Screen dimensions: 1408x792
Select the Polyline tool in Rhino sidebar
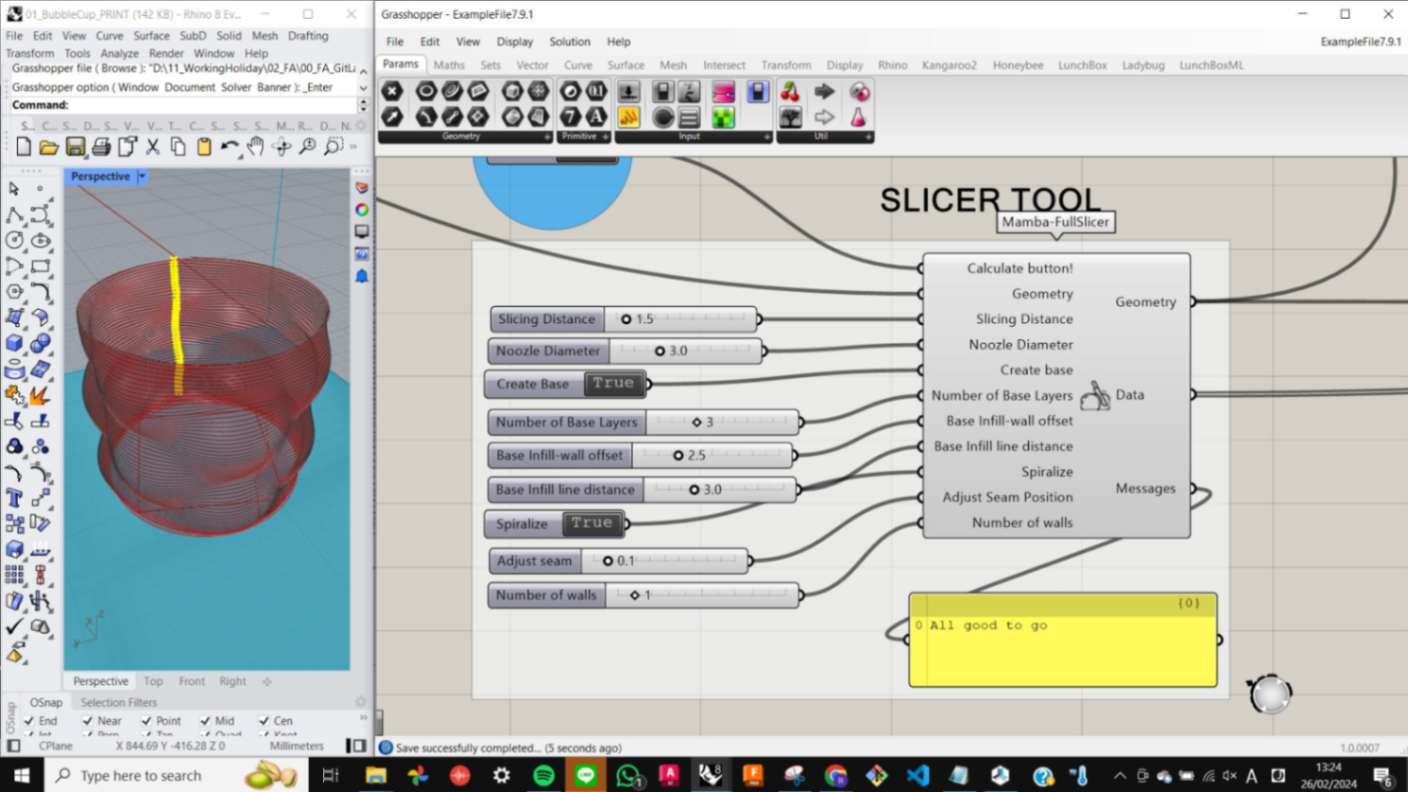(x=14, y=214)
